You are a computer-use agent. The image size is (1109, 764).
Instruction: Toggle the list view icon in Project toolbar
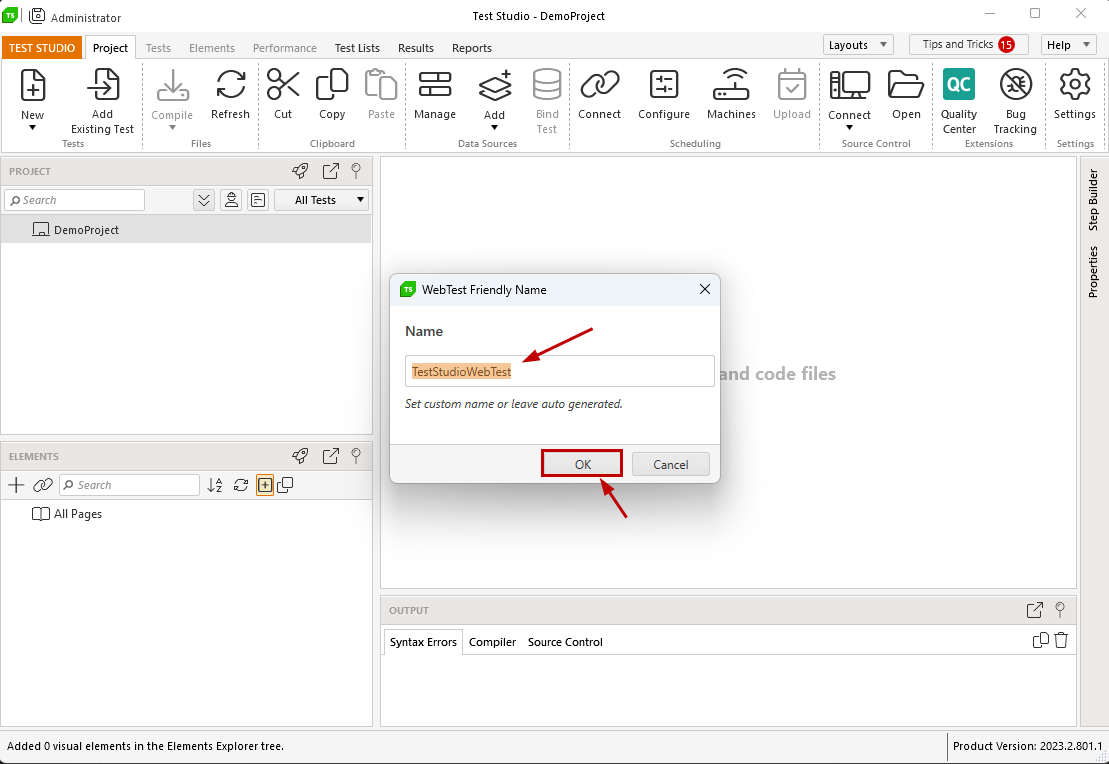tap(258, 200)
